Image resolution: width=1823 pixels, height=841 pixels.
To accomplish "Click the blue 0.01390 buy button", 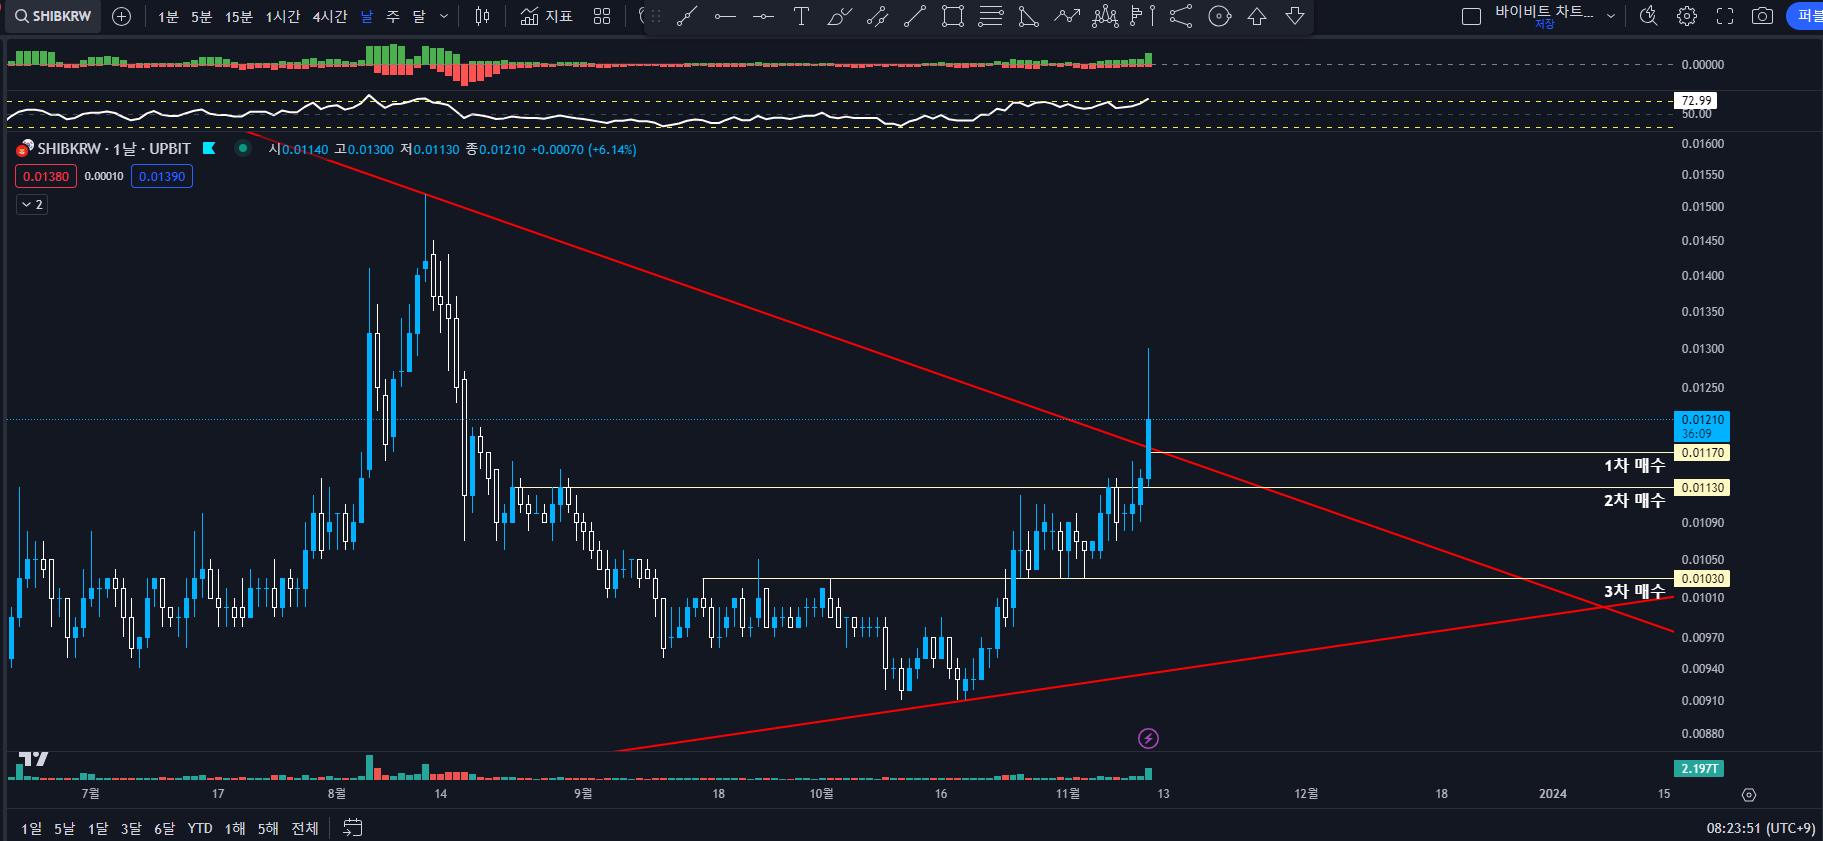I will pos(162,177).
